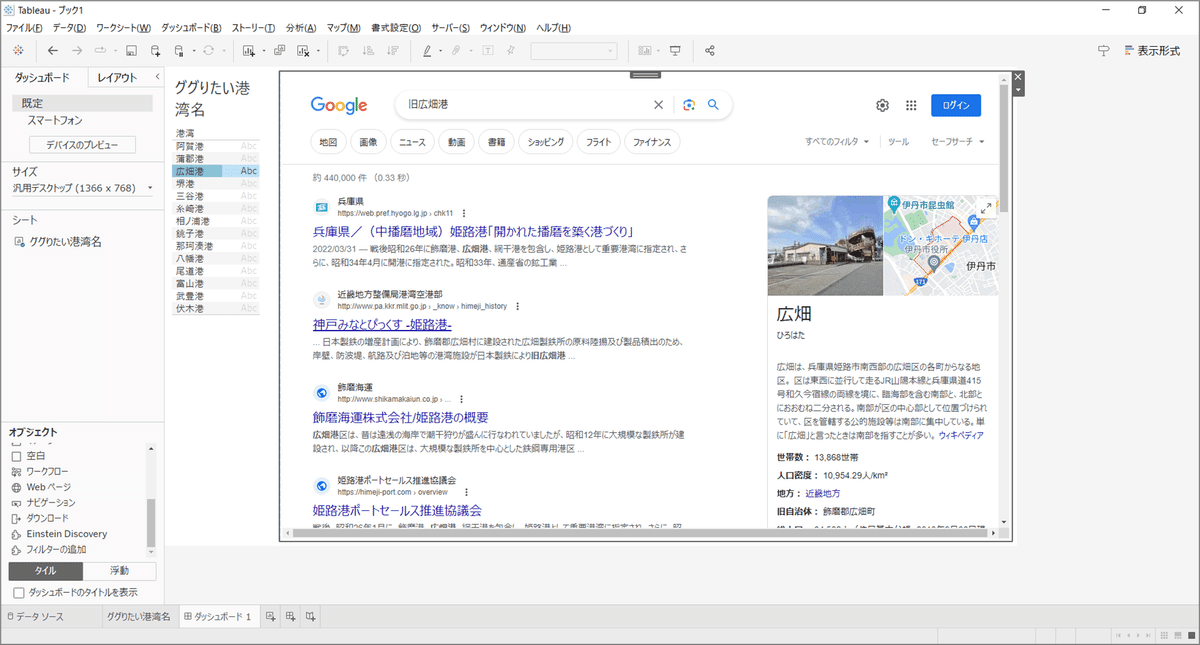Click the show mark labels T icon
The image size is (1200, 645).
[x=487, y=50]
